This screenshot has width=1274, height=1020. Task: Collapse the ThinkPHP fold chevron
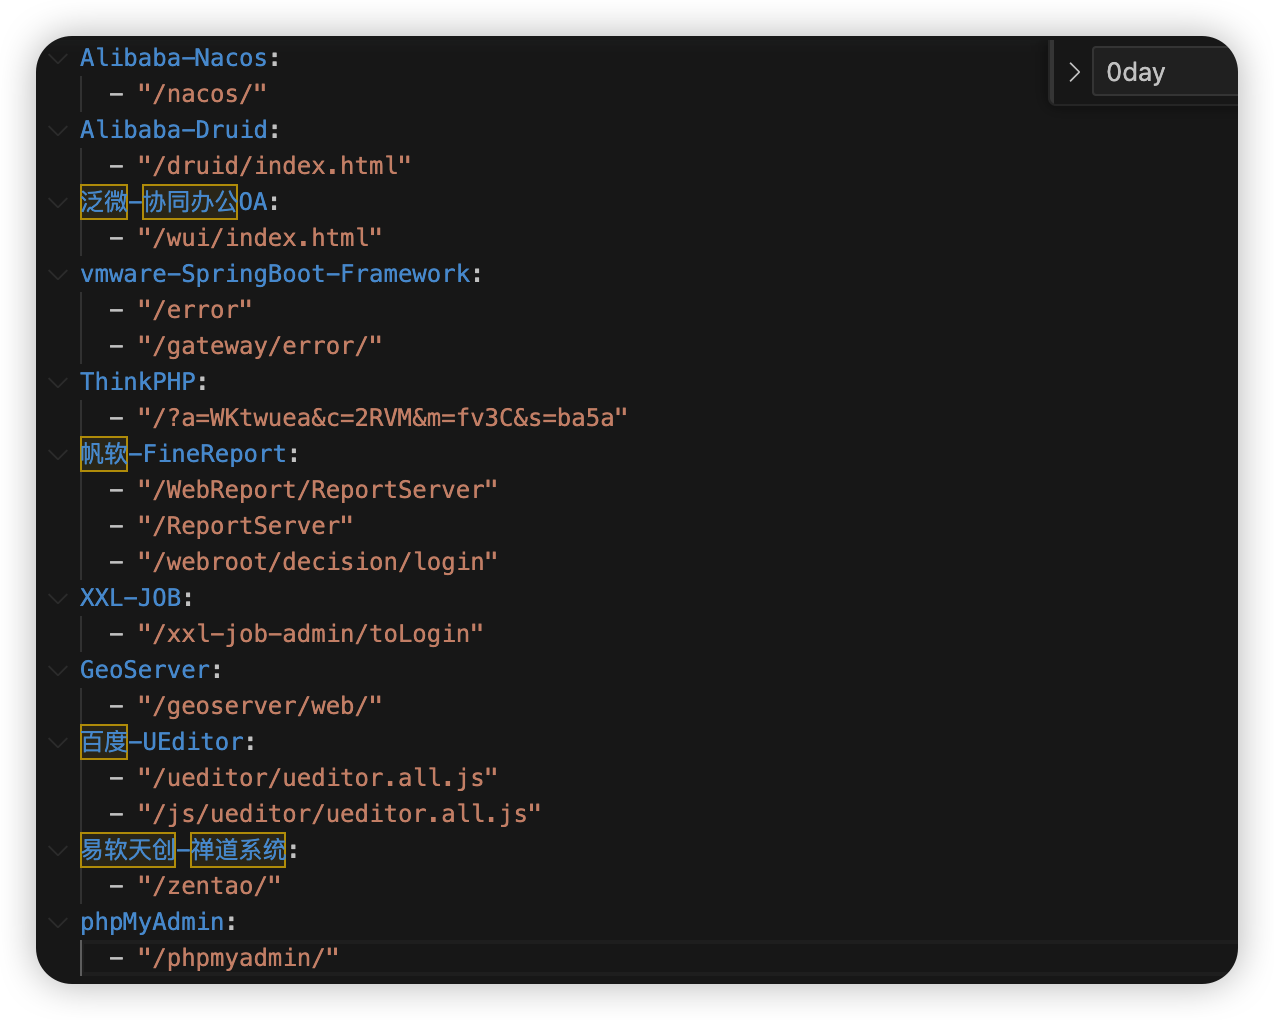coord(58,382)
